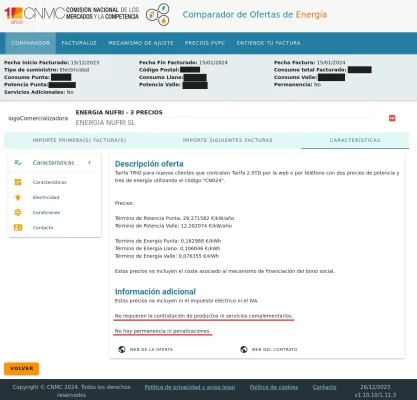Image resolution: width=417 pixels, height=400 pixels.
Task: Collapse the Características side panel chevron
Action: tap(89, 163)
